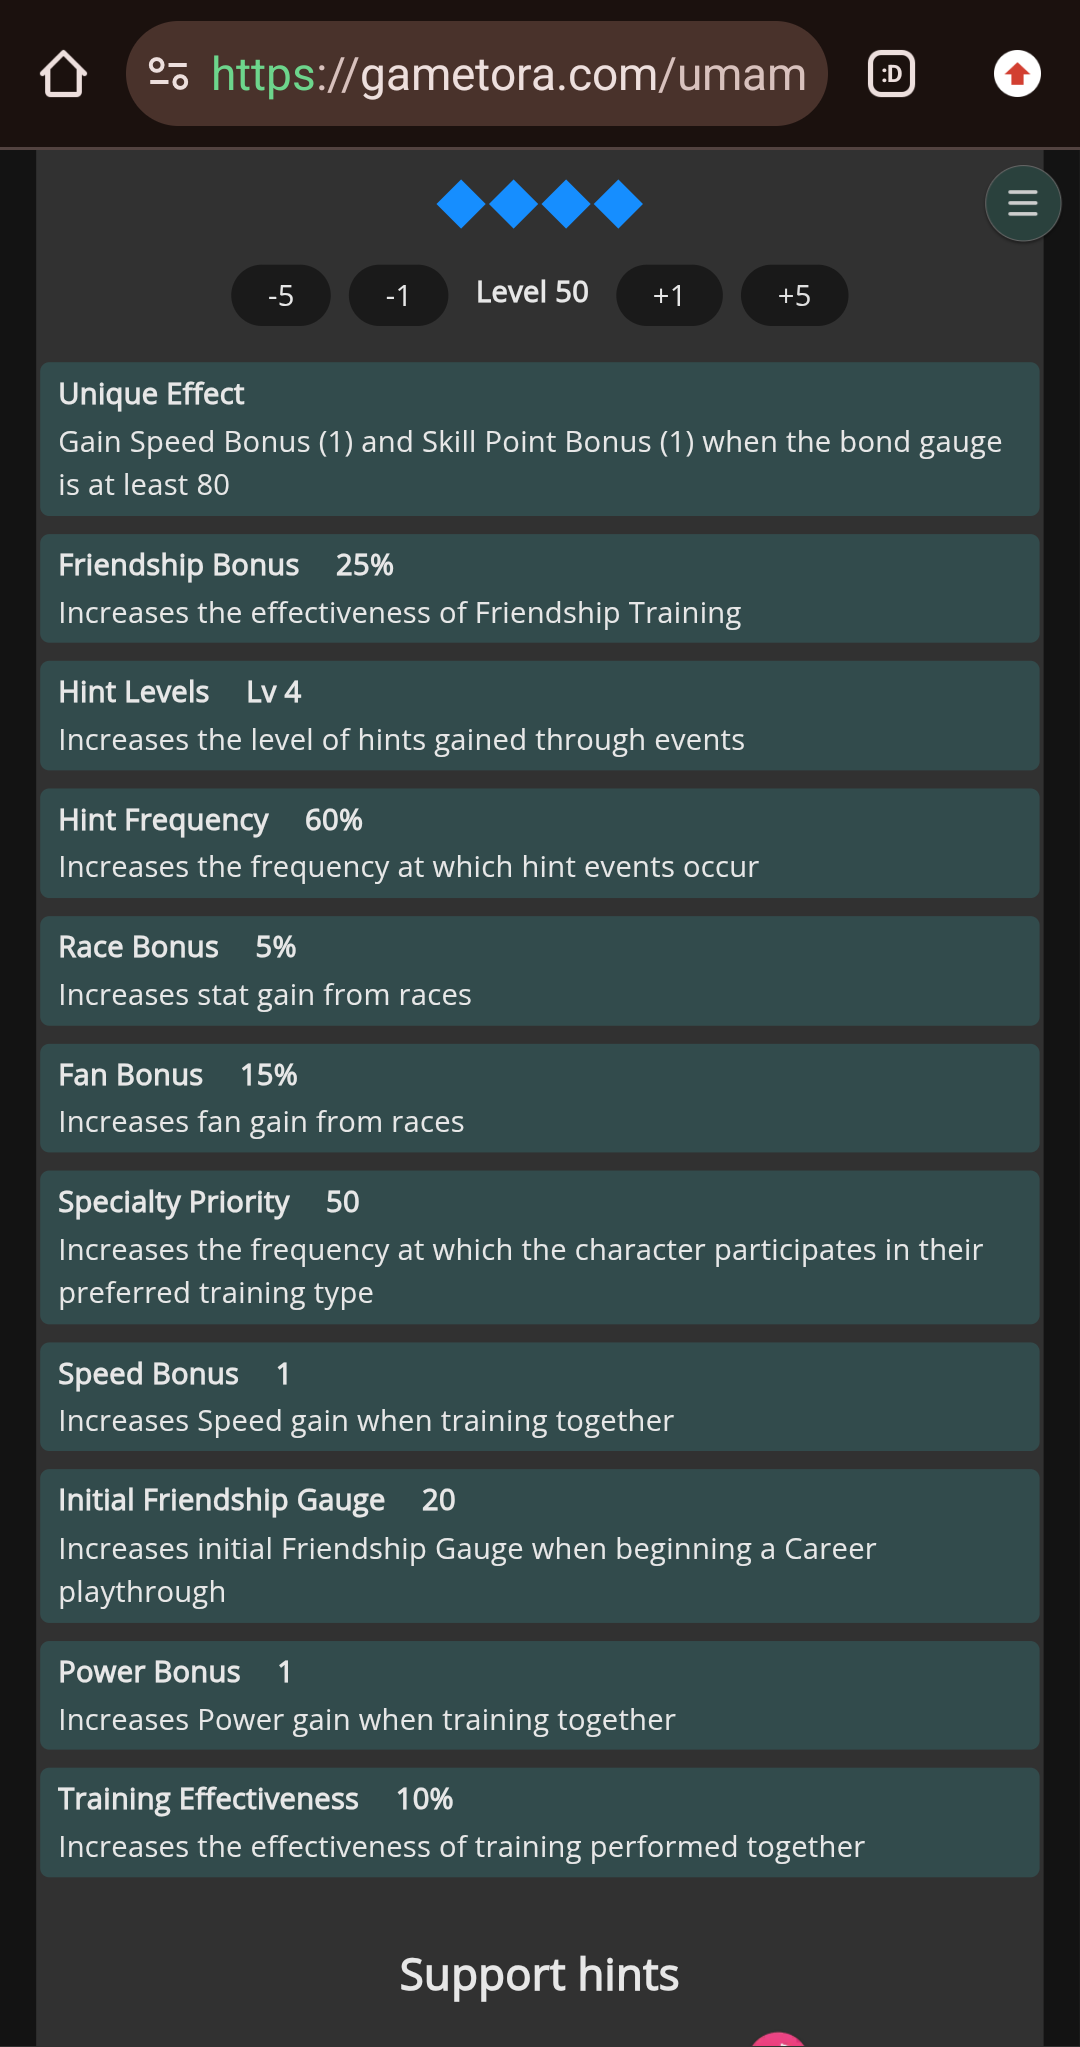The height and width of the screenshot is (2047, 1080).
Task: Tap the Specialty Priority 50 row
Action: (540, 1247)
